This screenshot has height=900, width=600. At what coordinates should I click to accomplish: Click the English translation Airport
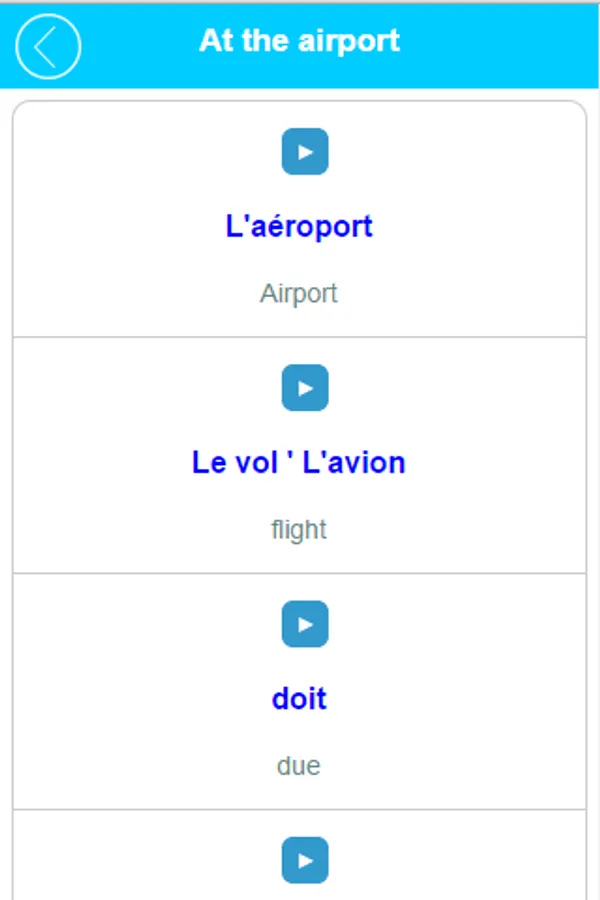[x=299, y=294]
